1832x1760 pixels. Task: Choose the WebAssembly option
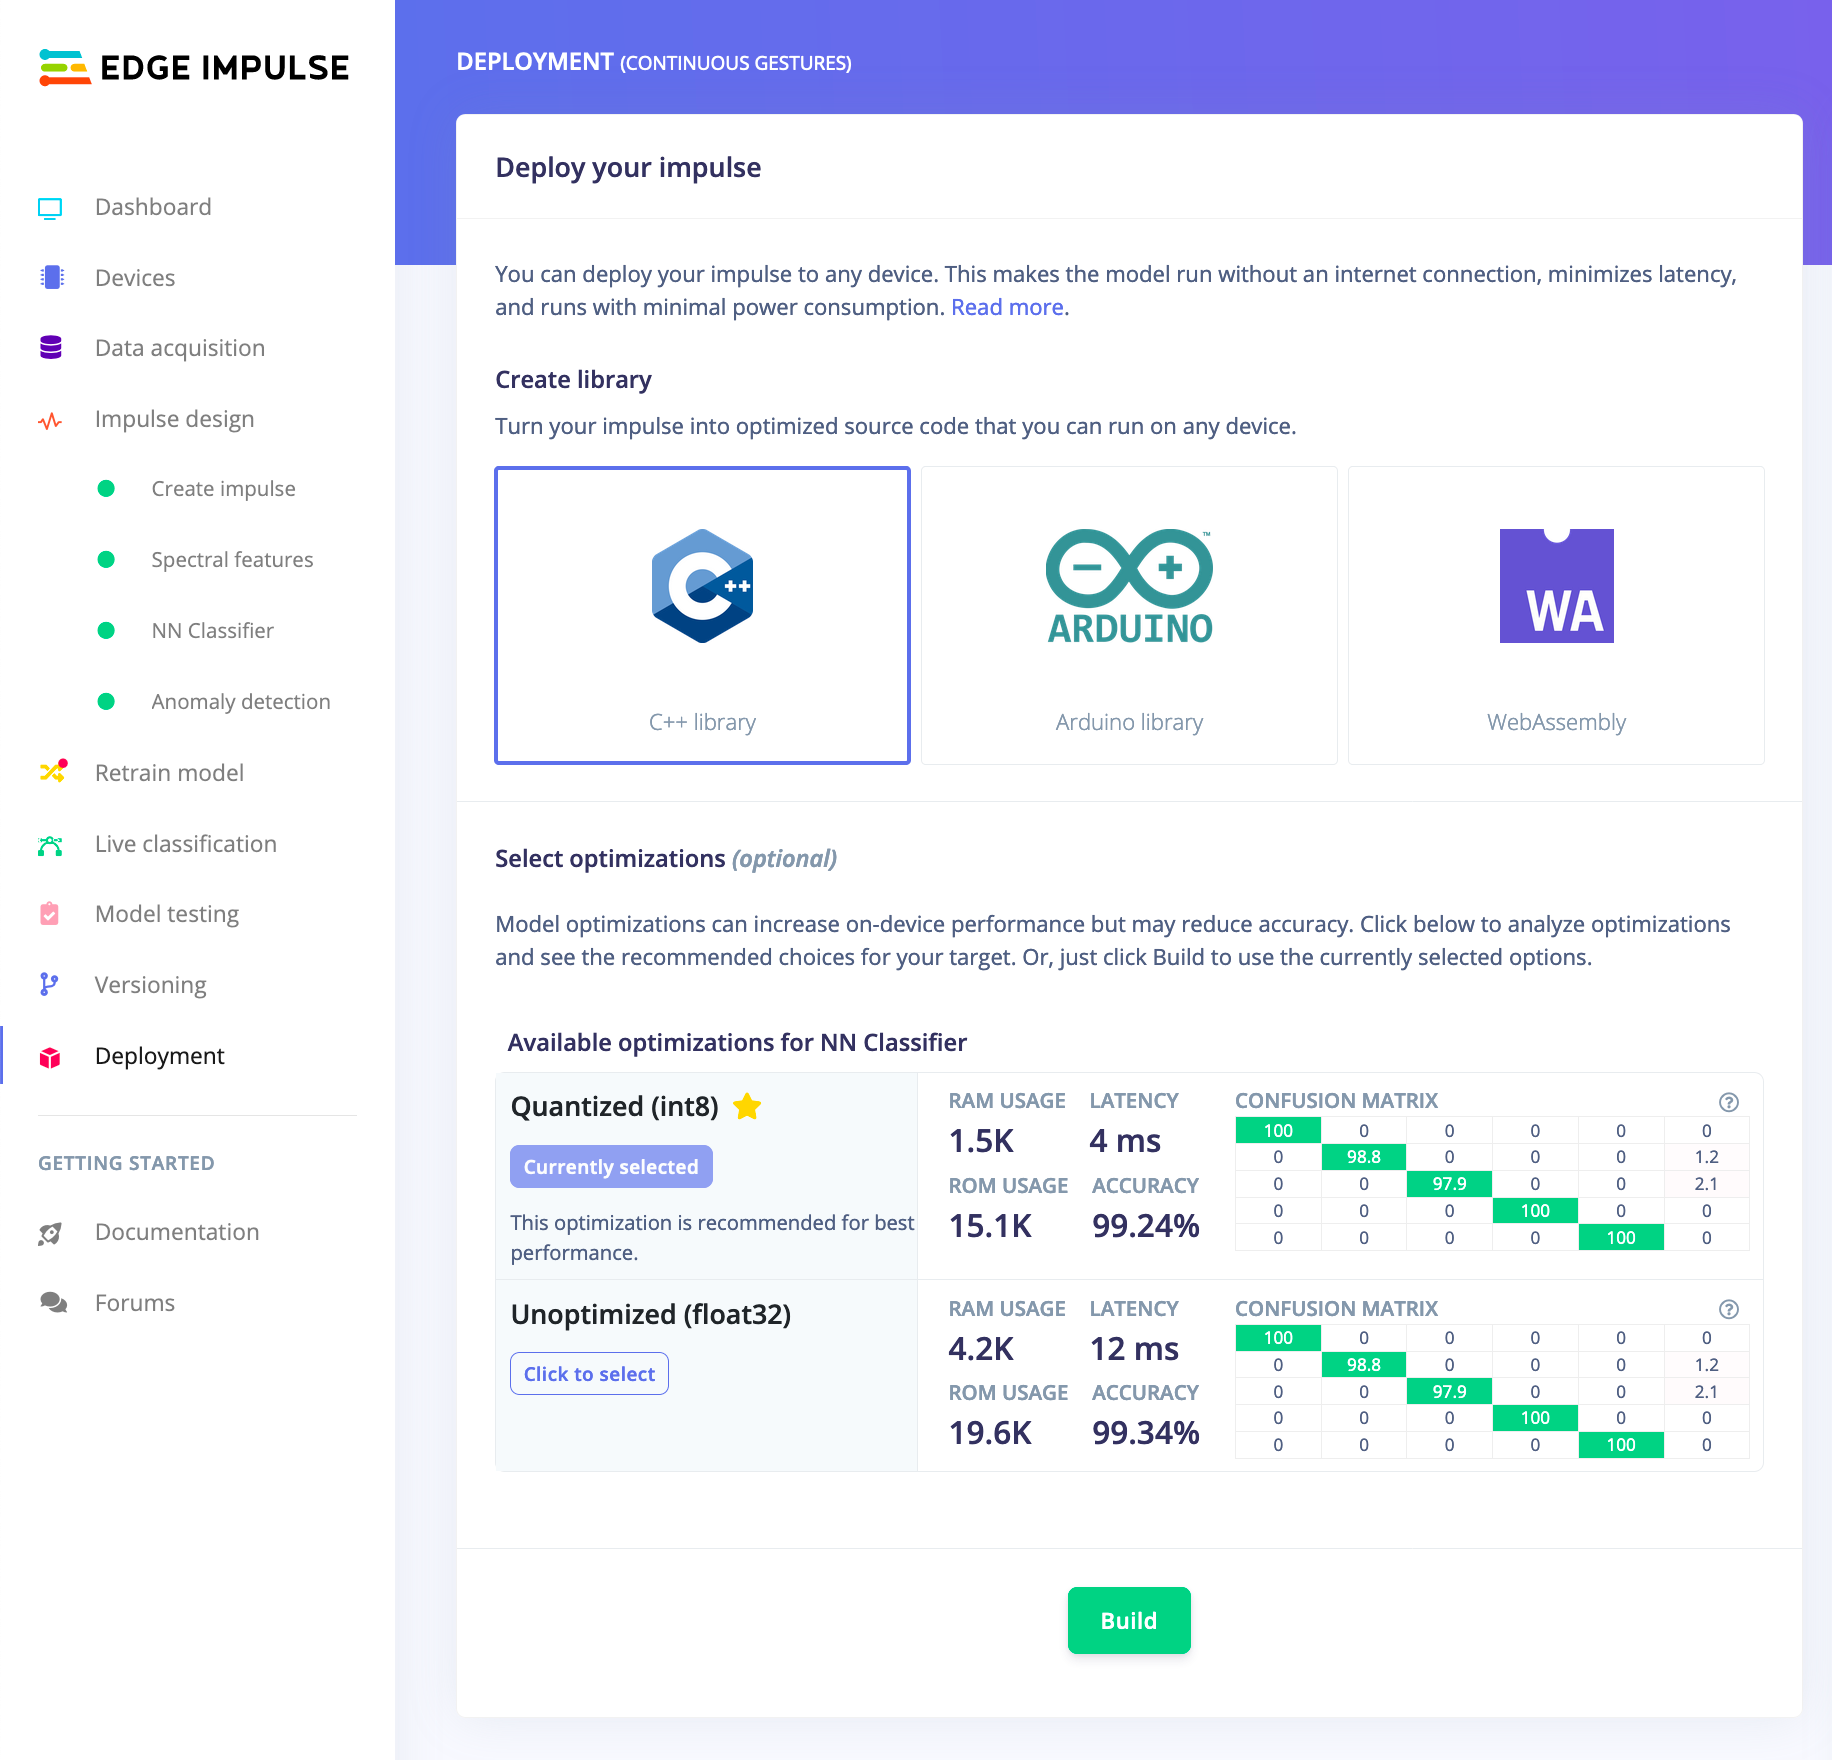pyautogui.click(x=1556, y=615)
